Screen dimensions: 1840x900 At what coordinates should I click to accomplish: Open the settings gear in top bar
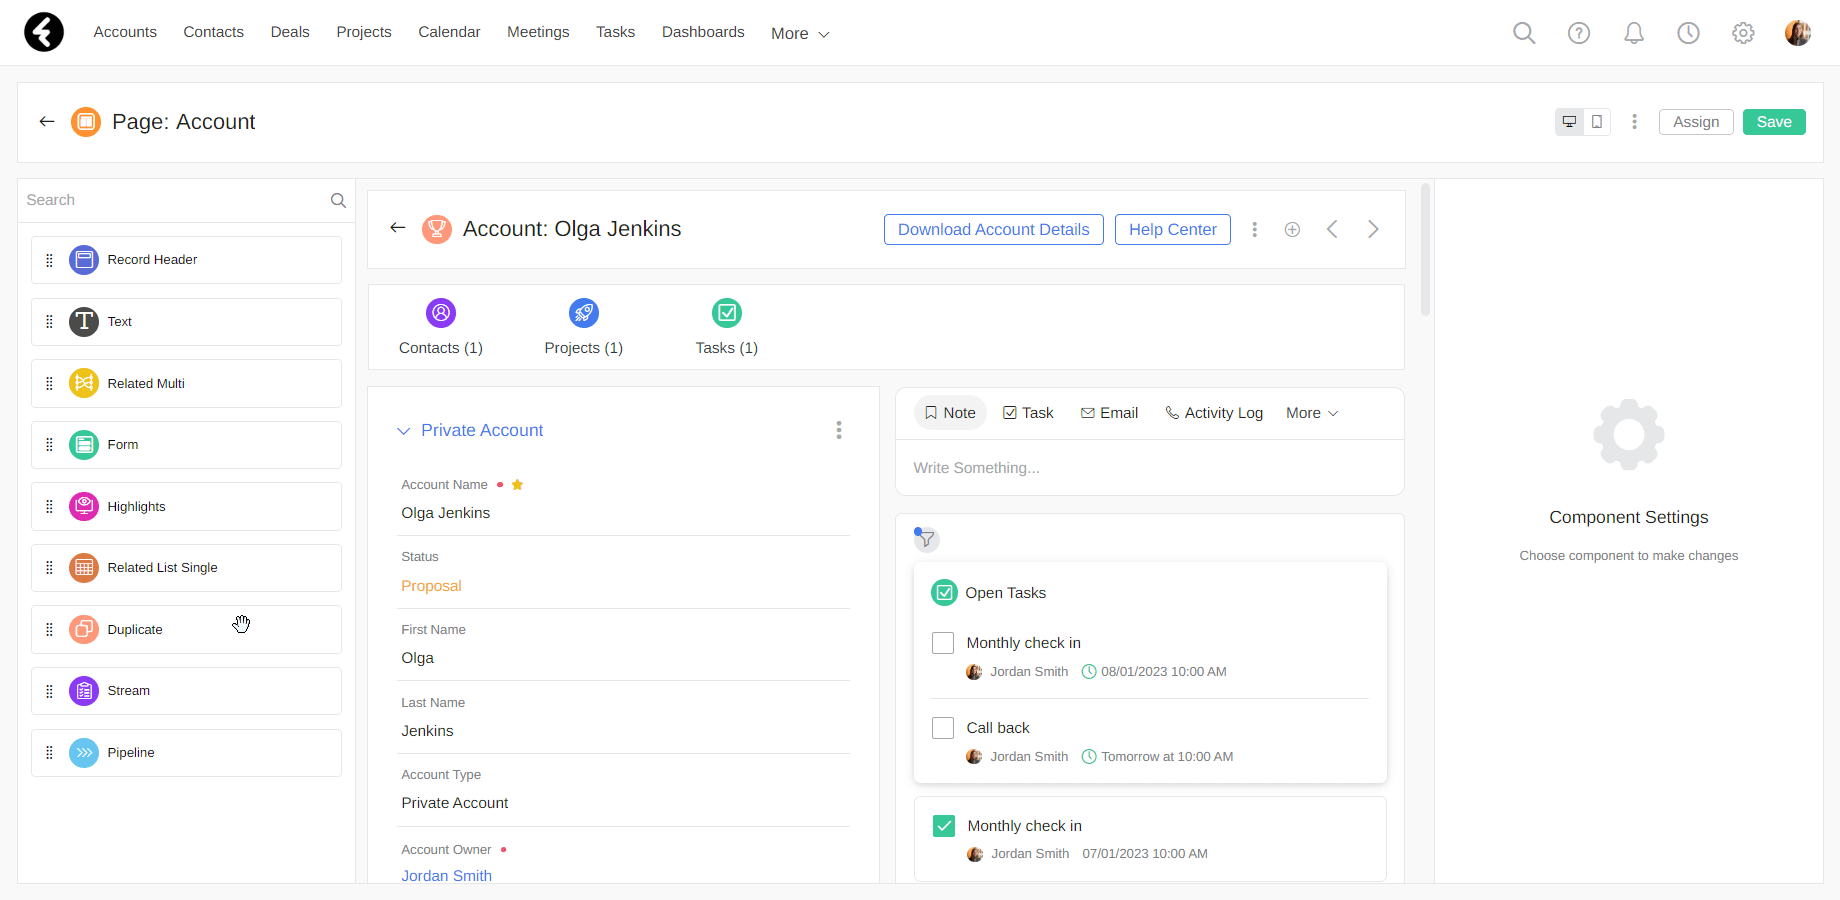click(x=1743, y=33)
